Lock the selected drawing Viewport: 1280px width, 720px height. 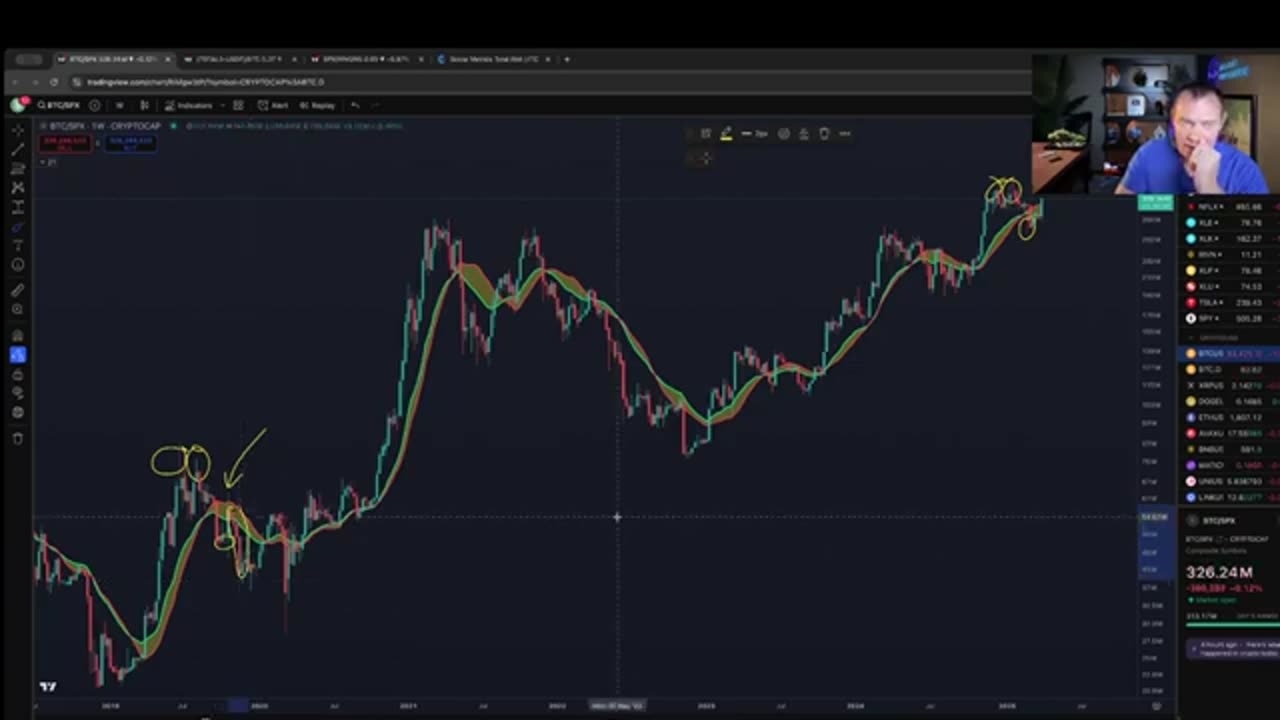803,133
